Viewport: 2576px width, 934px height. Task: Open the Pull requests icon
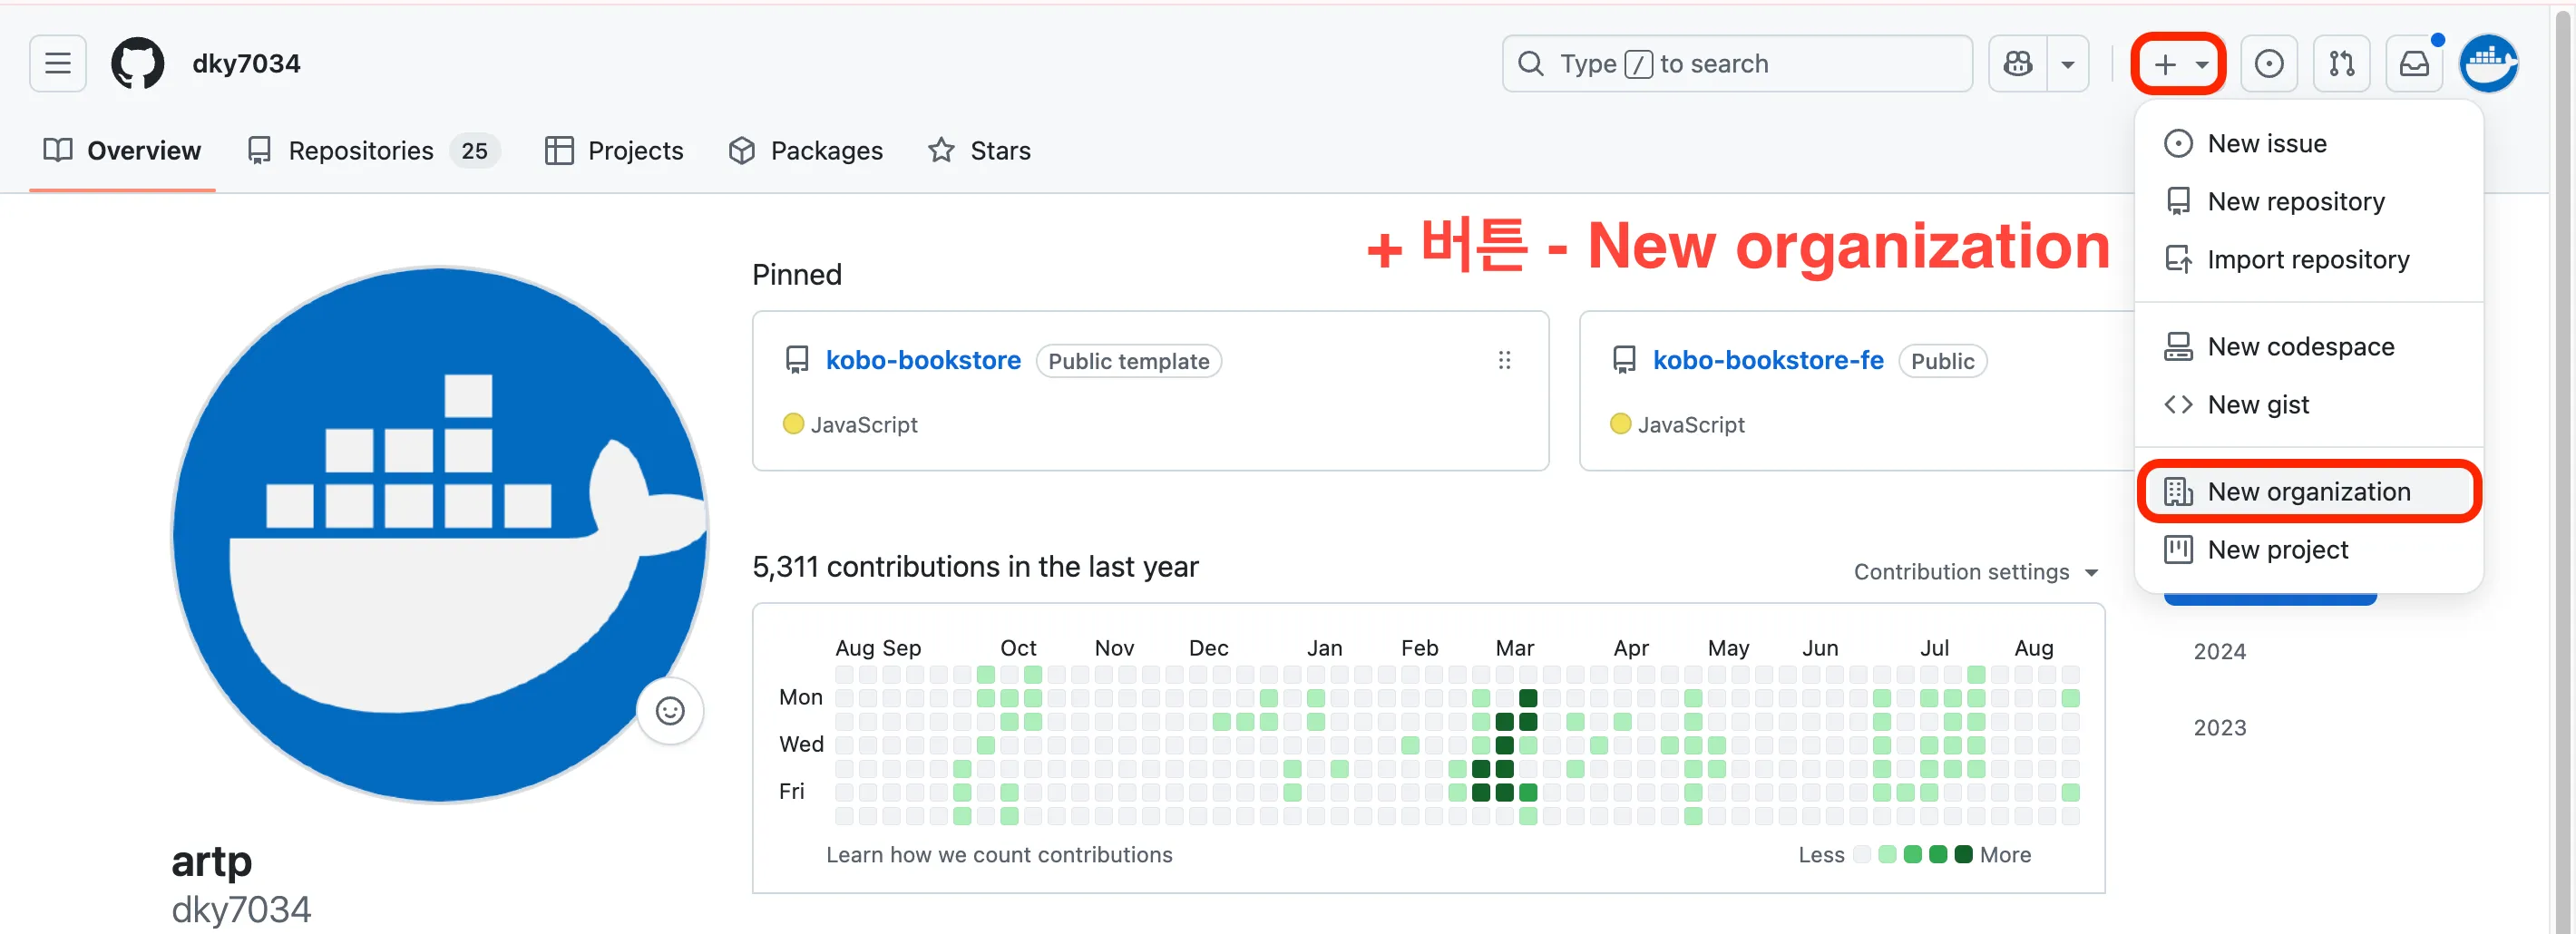tap(2341, 64)
